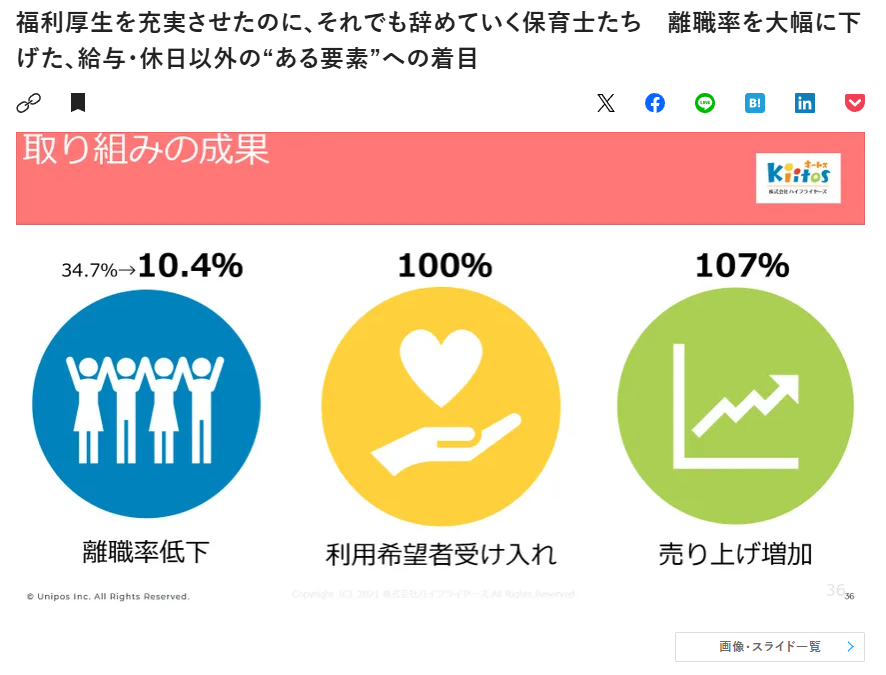Add to Hatena Bookmark via B! icon
Screen dimensions: 886x675
pyautogui.click(x=755, y=103)
